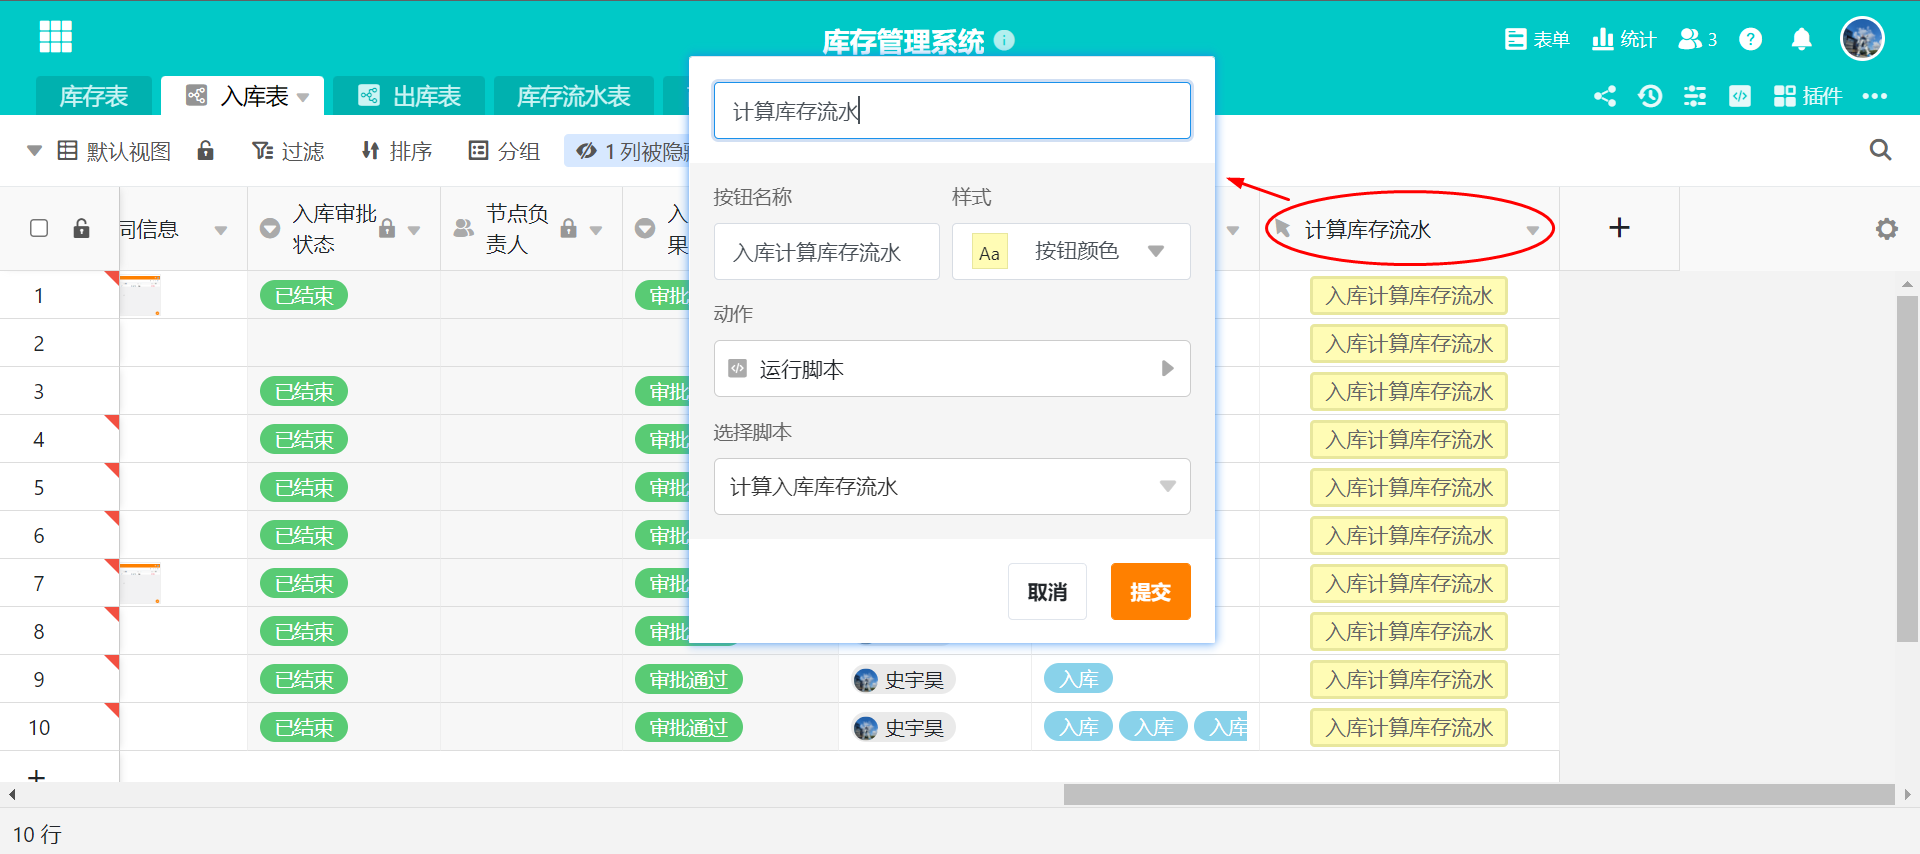Expand the 运行脚本 action selector
Screen dimensions: 1920x854
952,369
